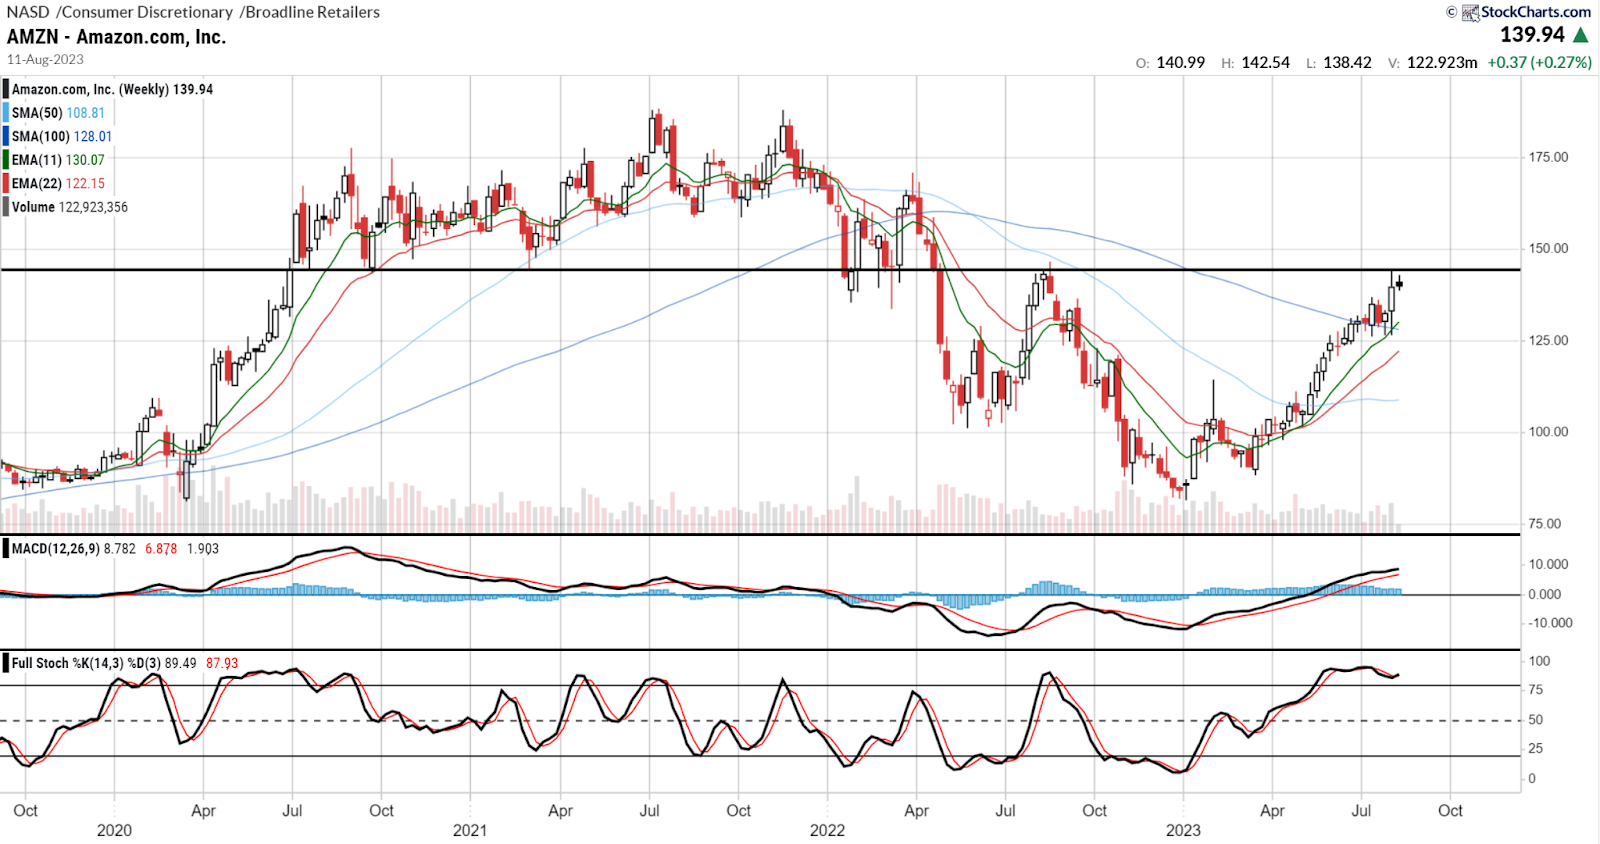Click the high value 142.54
The height and width of the screenshot is (844, 1600).
pos(1265,62)
